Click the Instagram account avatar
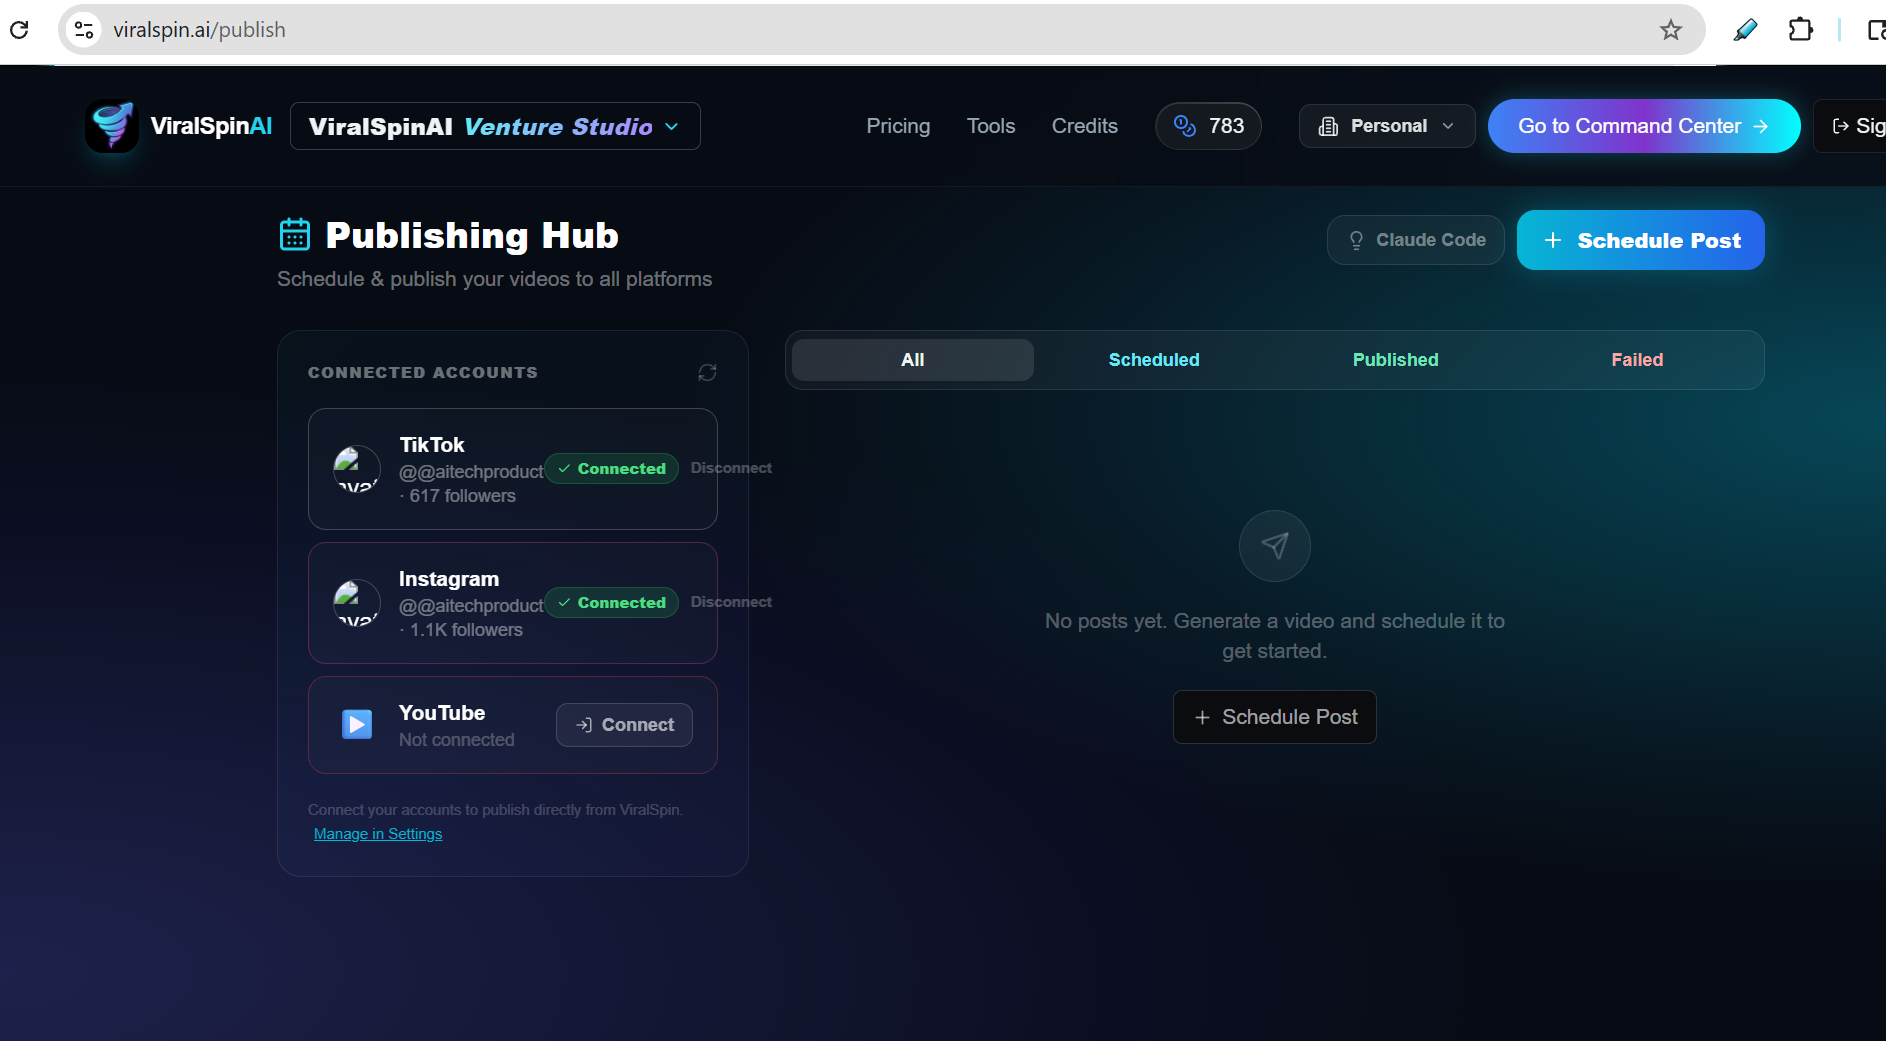The height and width of the screenshot is (1041, 1886). pos(356,603)
